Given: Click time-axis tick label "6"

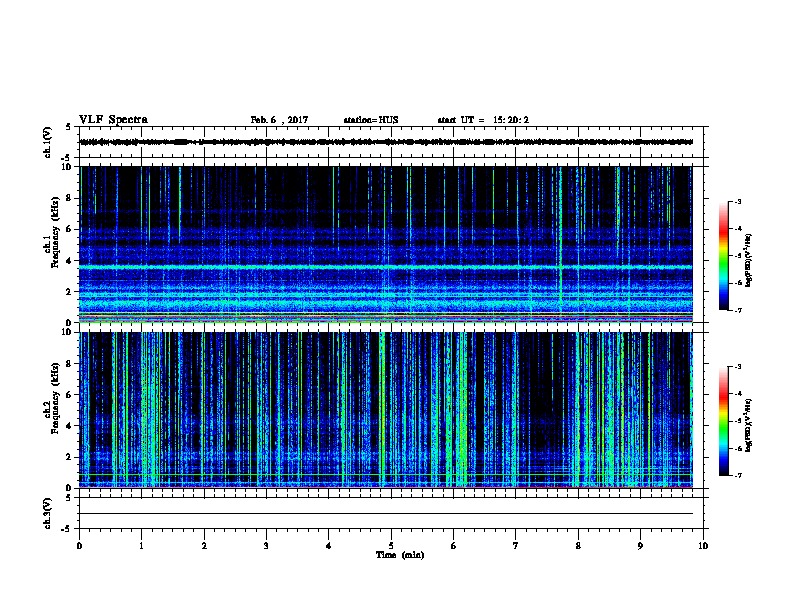Looking at the screenshot, I should (453, 546).
